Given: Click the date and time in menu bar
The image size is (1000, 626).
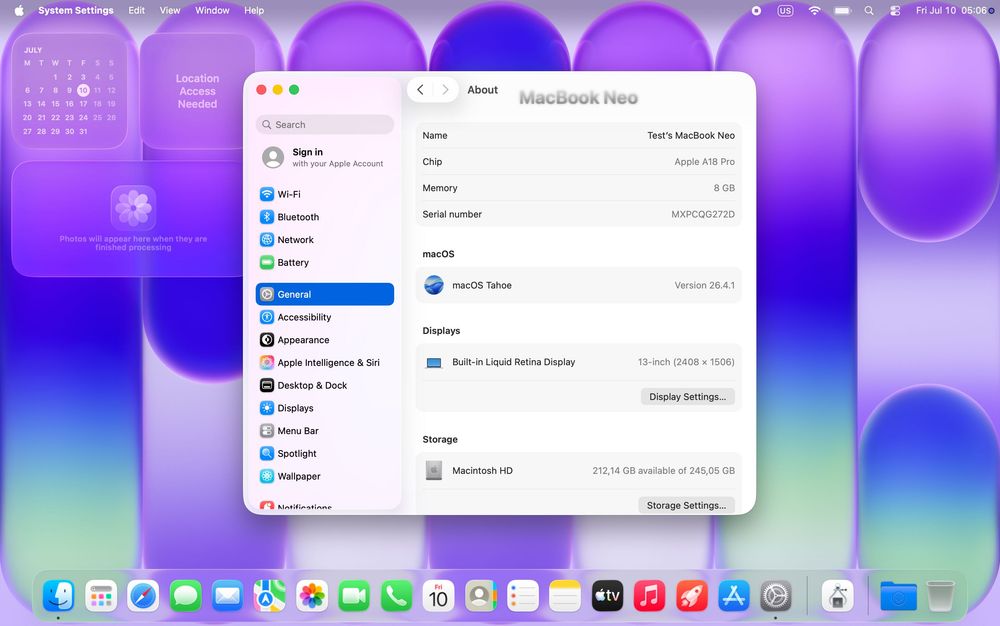Looking at the screenshot, I should pos(950,11).
